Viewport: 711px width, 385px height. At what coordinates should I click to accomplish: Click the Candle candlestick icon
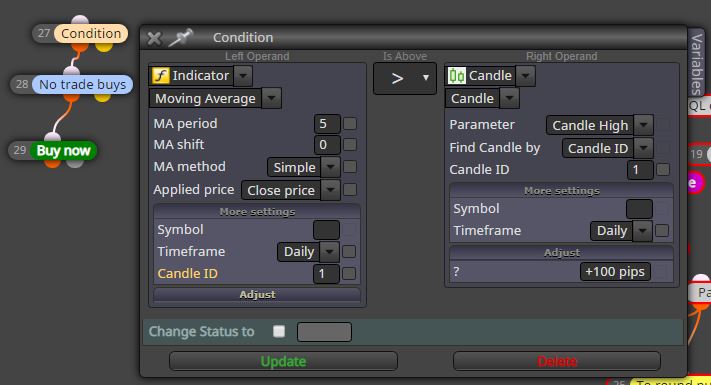[457, 76]
